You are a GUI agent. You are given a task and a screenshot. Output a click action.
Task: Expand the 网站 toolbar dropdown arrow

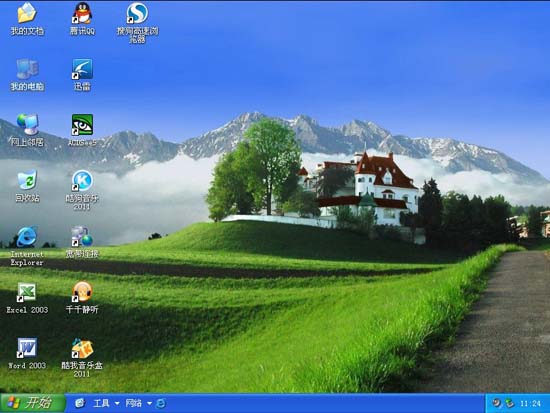tap(149, 403)
